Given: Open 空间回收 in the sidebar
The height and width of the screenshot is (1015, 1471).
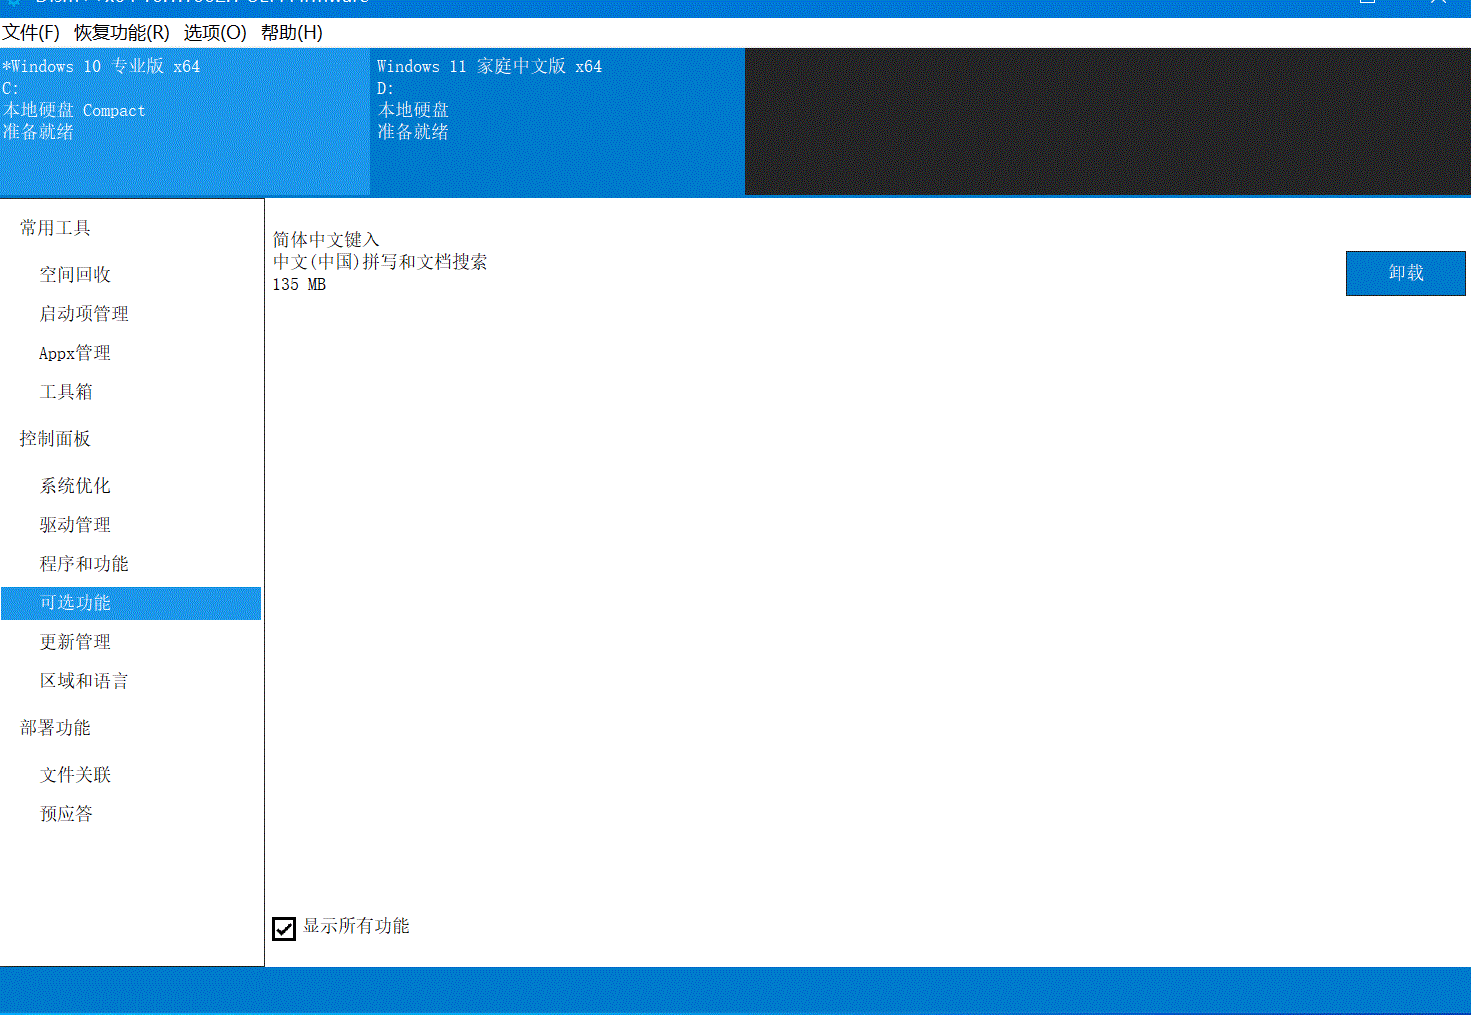Looking at the screenshot, I should 75,275.
